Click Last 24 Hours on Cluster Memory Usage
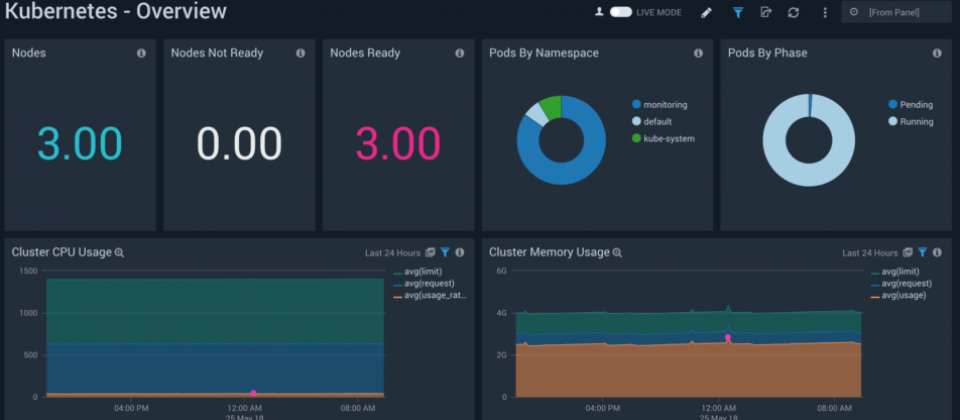This screenshot has width=960, height=420. [870, 253]
